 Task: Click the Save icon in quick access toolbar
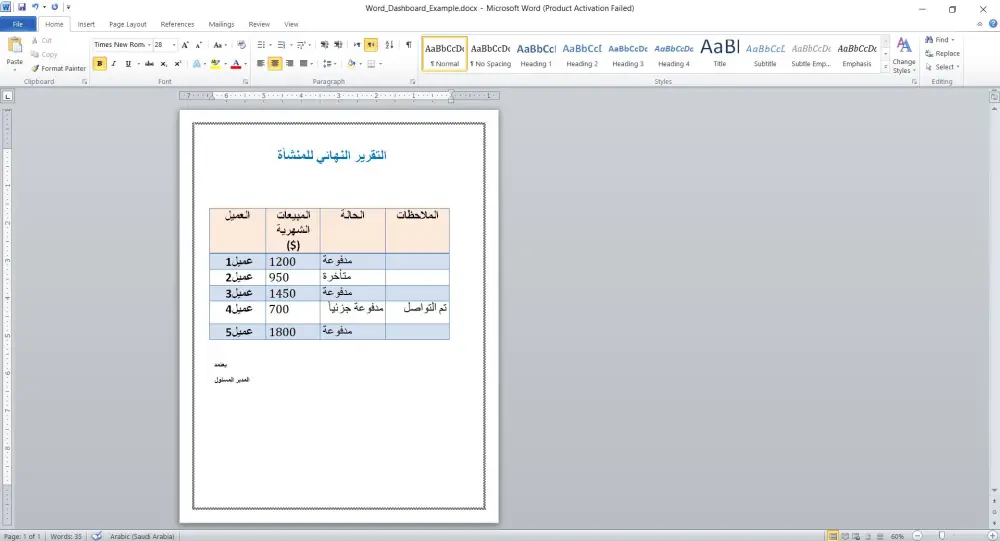[22, 7]
